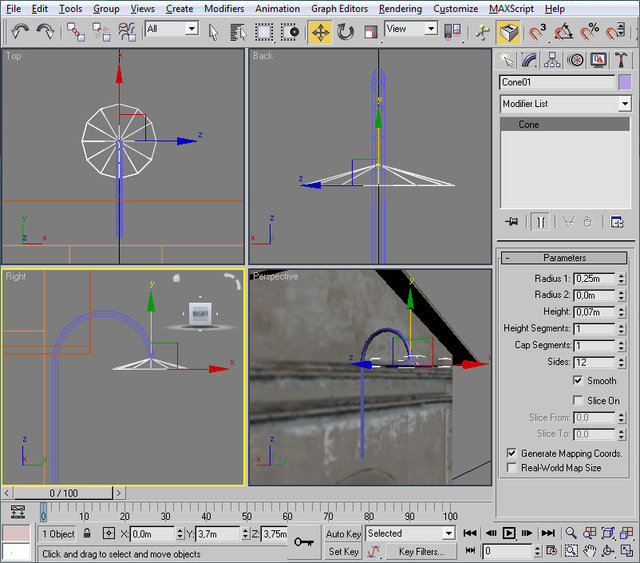Open the Modifiers menu
The height and width of the screenshot is (563, 640).
point(224,8)
